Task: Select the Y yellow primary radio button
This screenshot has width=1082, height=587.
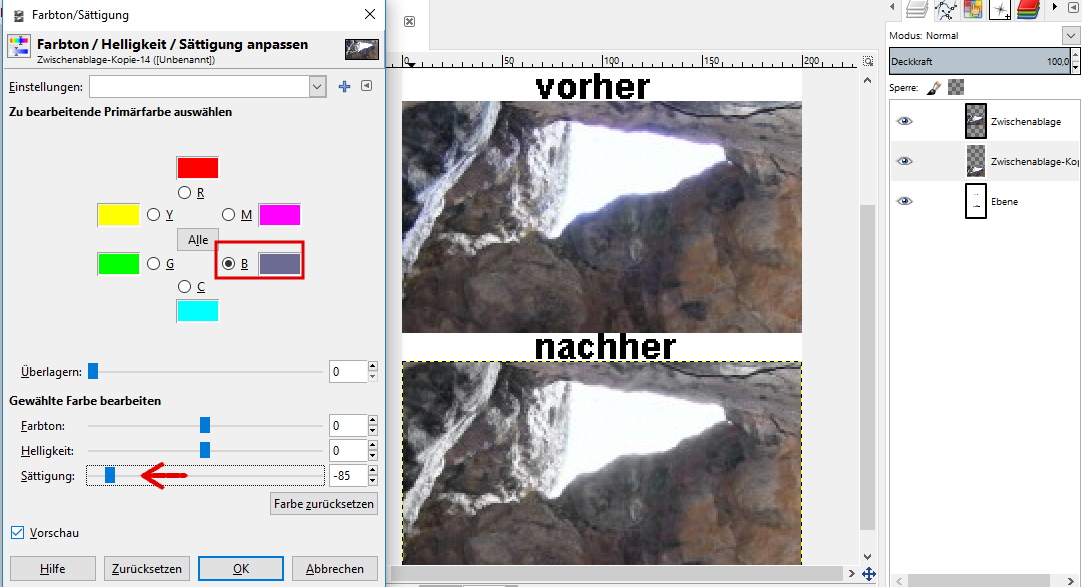Action: pos(153,215)
